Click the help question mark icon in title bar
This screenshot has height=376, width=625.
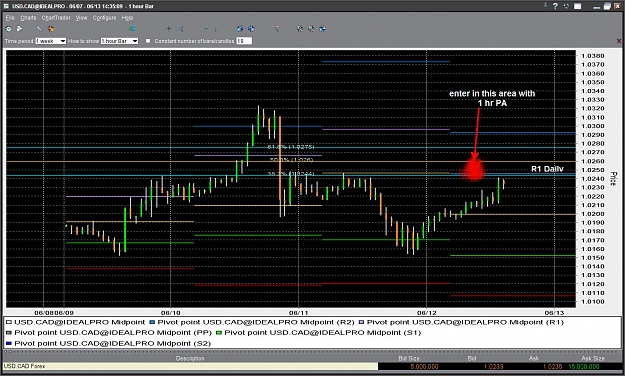pyautogui.click(x=555, y=6)
